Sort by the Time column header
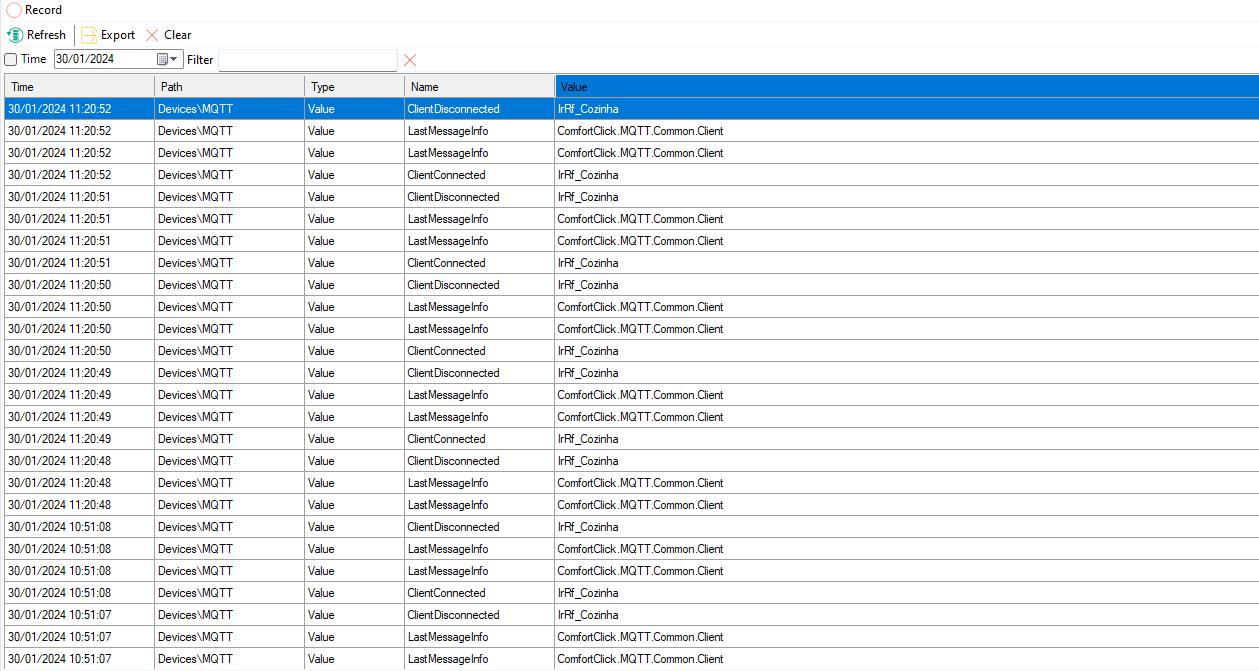 coord(79,87)
